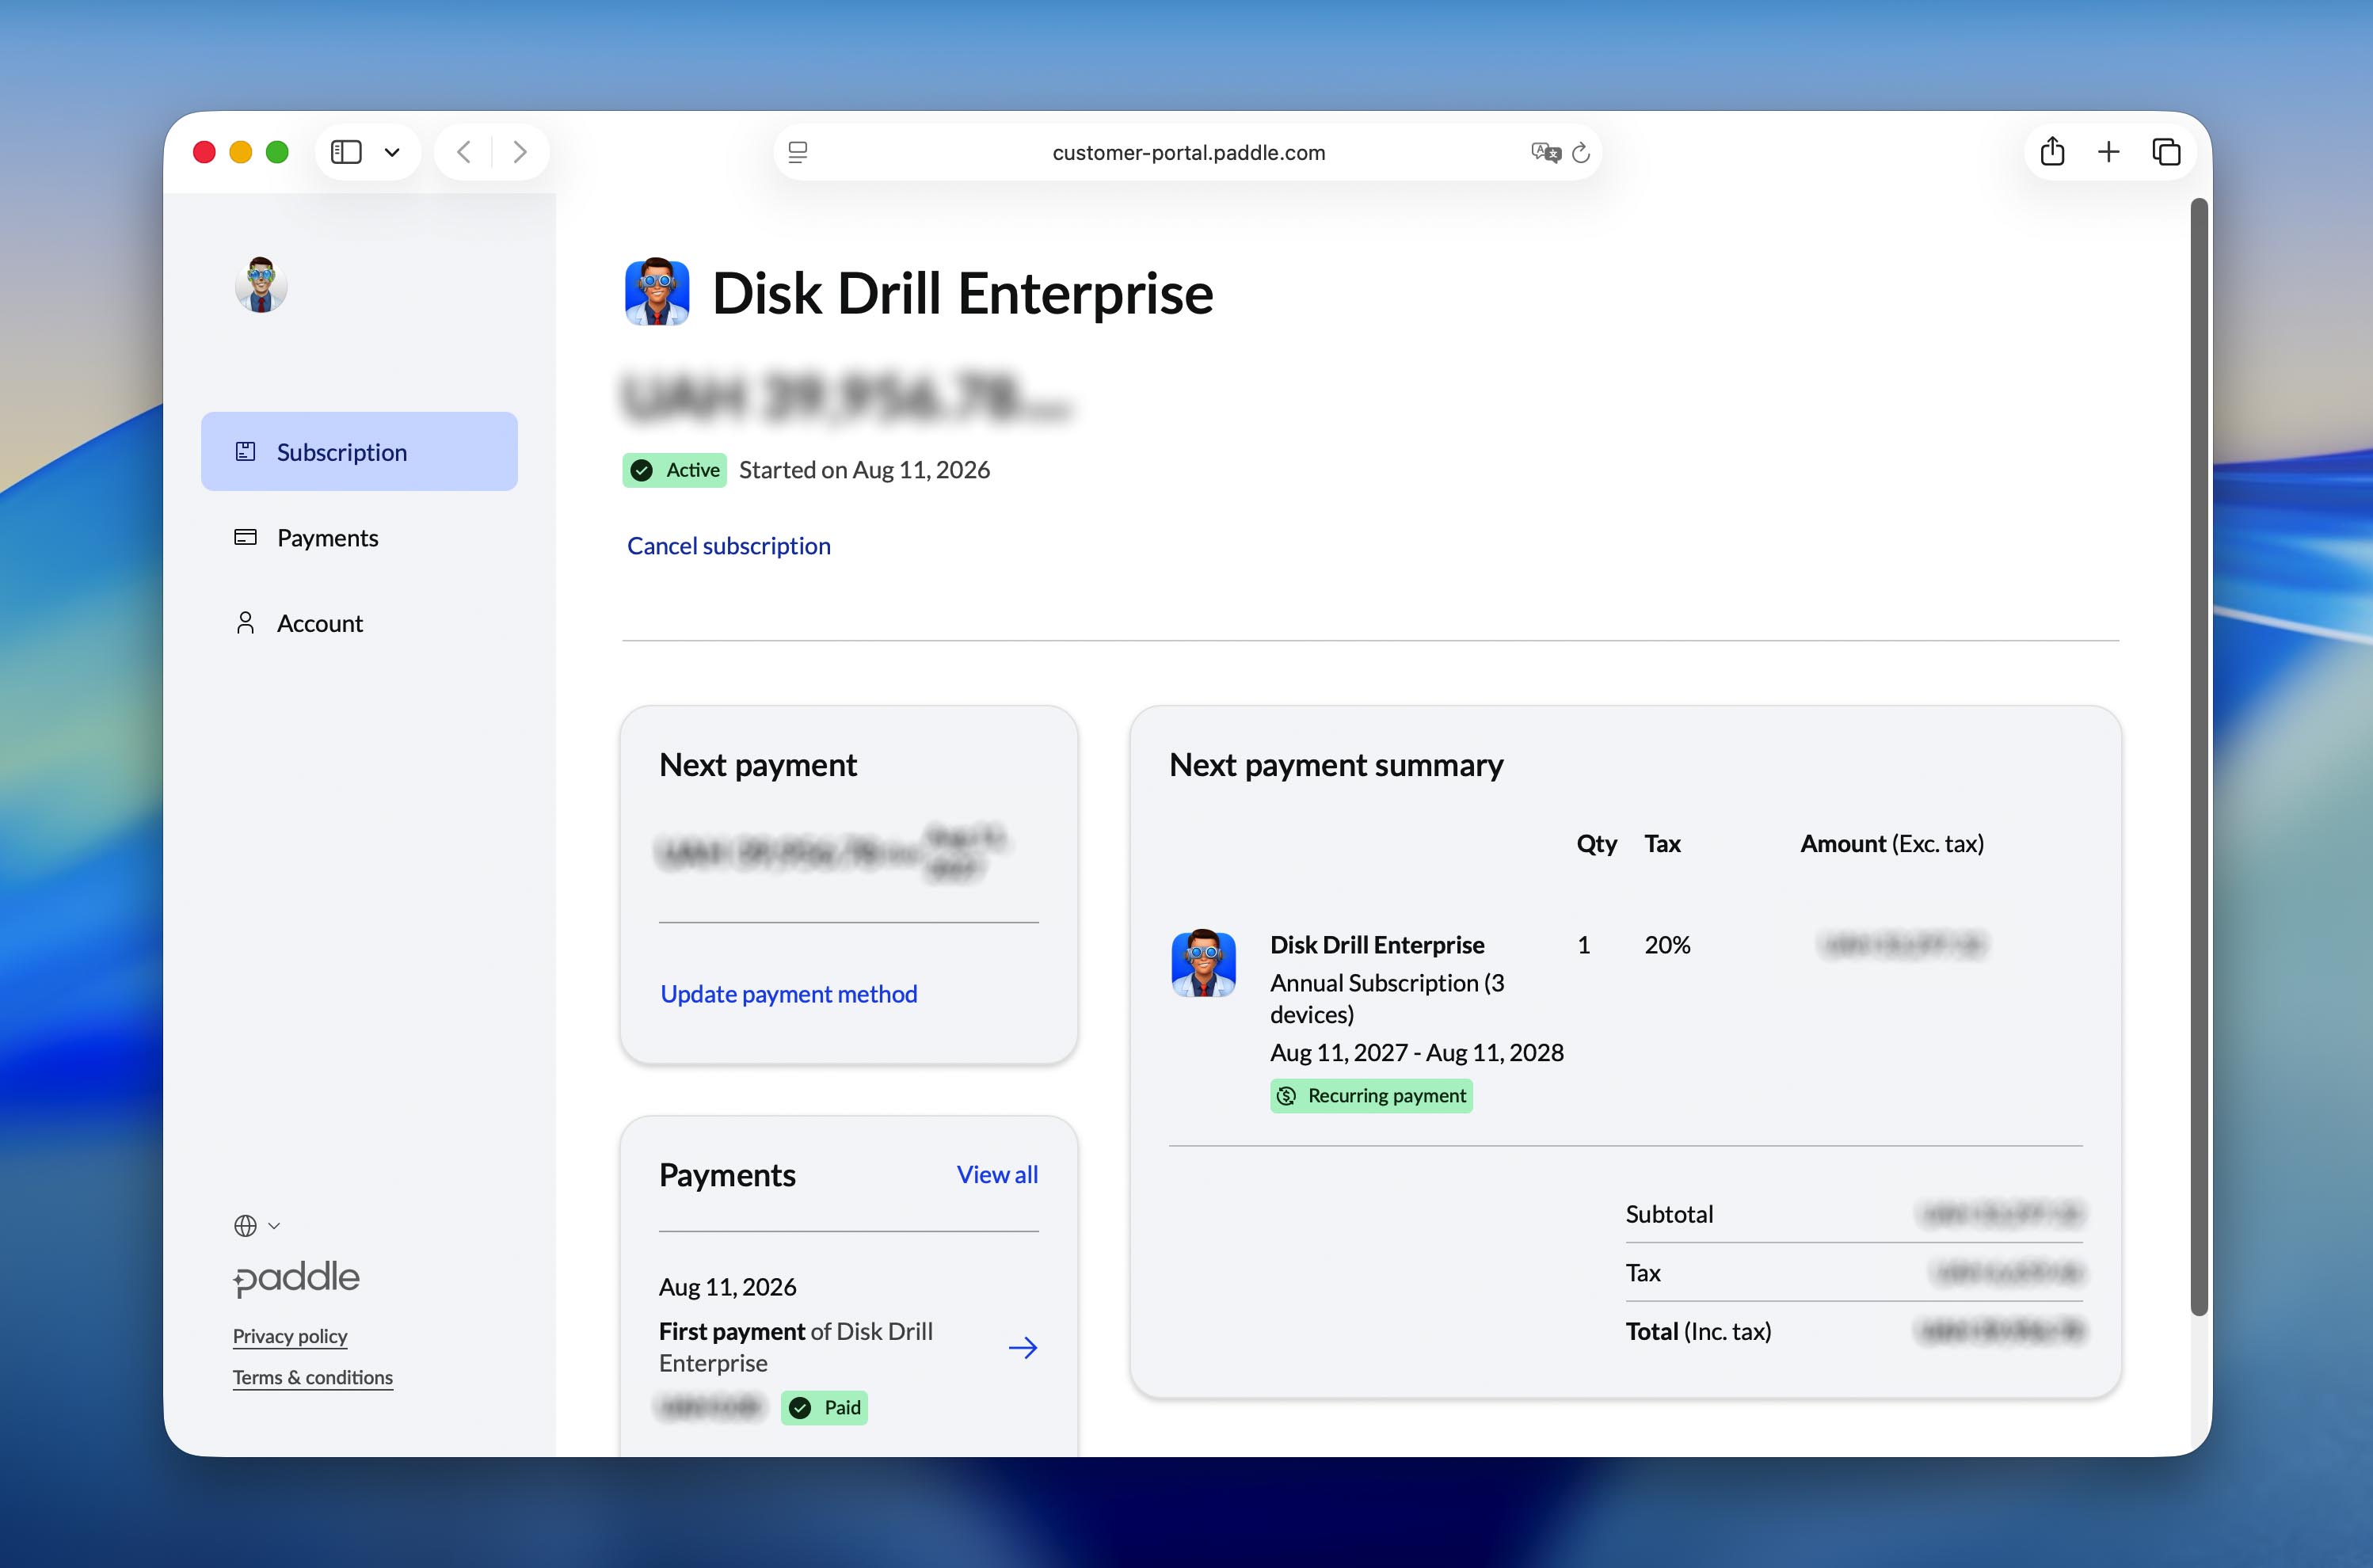Click the First payment of Disk Drill Enterprise text

[x=796, y=1347]
